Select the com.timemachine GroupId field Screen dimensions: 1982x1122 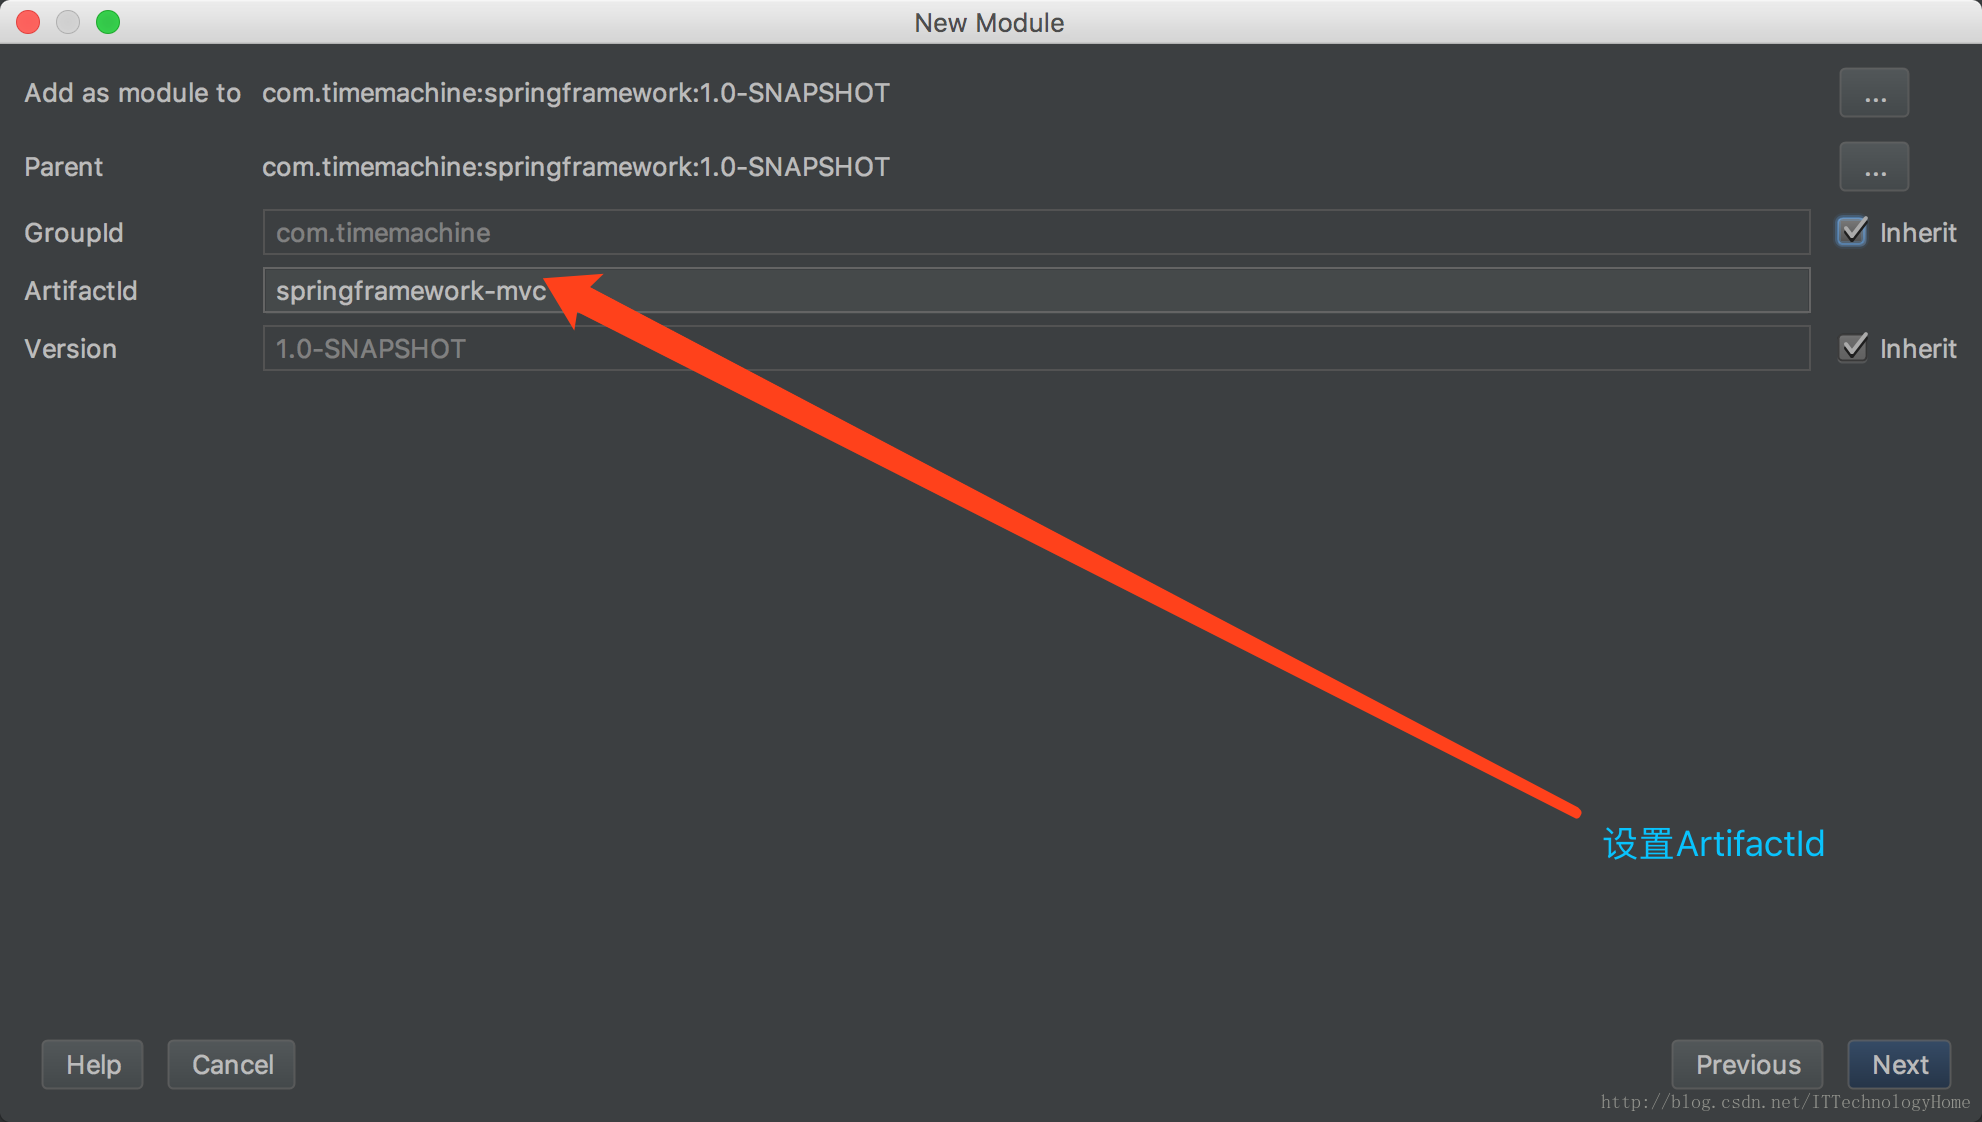tap(1035, 231)
